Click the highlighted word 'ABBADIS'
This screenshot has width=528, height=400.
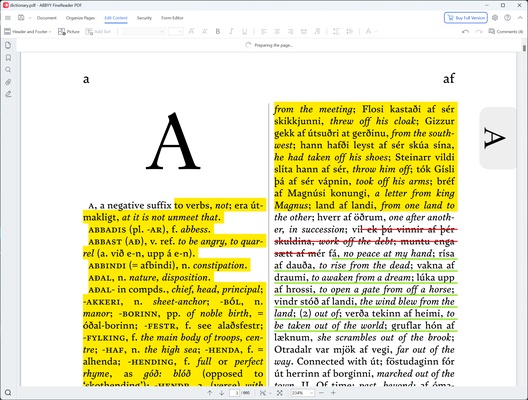tap(107, 230)
